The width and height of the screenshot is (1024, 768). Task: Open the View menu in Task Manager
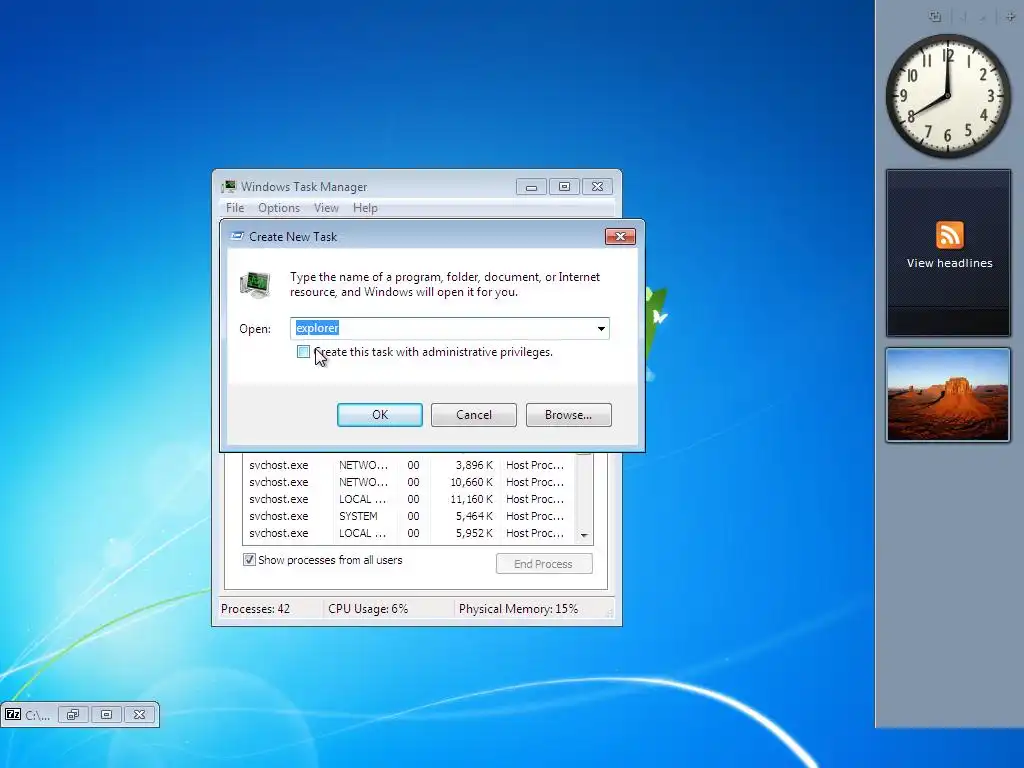[326, 208]
